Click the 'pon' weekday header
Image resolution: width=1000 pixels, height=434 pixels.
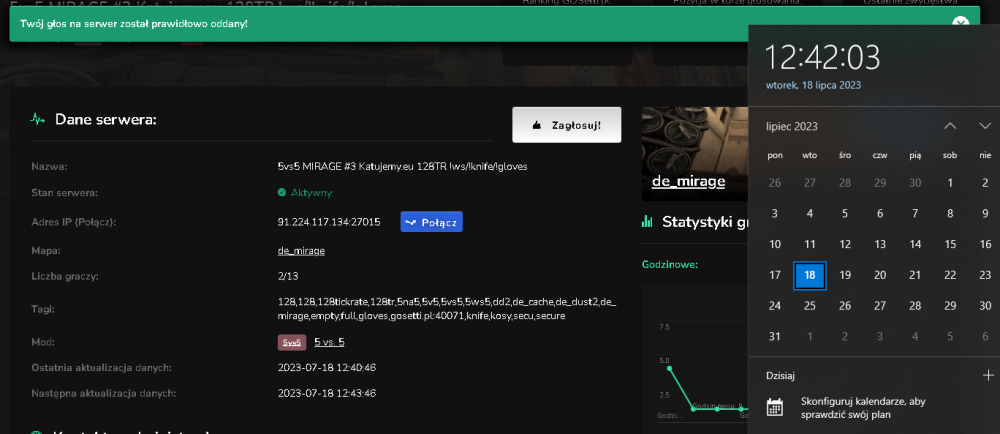click(775, 155)
